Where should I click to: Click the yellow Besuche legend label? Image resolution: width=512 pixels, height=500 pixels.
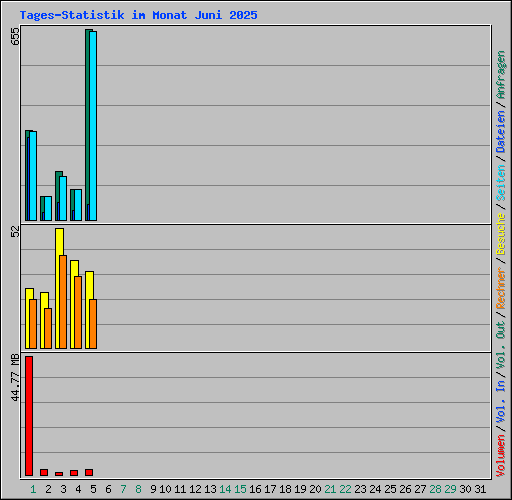point(500,234)
